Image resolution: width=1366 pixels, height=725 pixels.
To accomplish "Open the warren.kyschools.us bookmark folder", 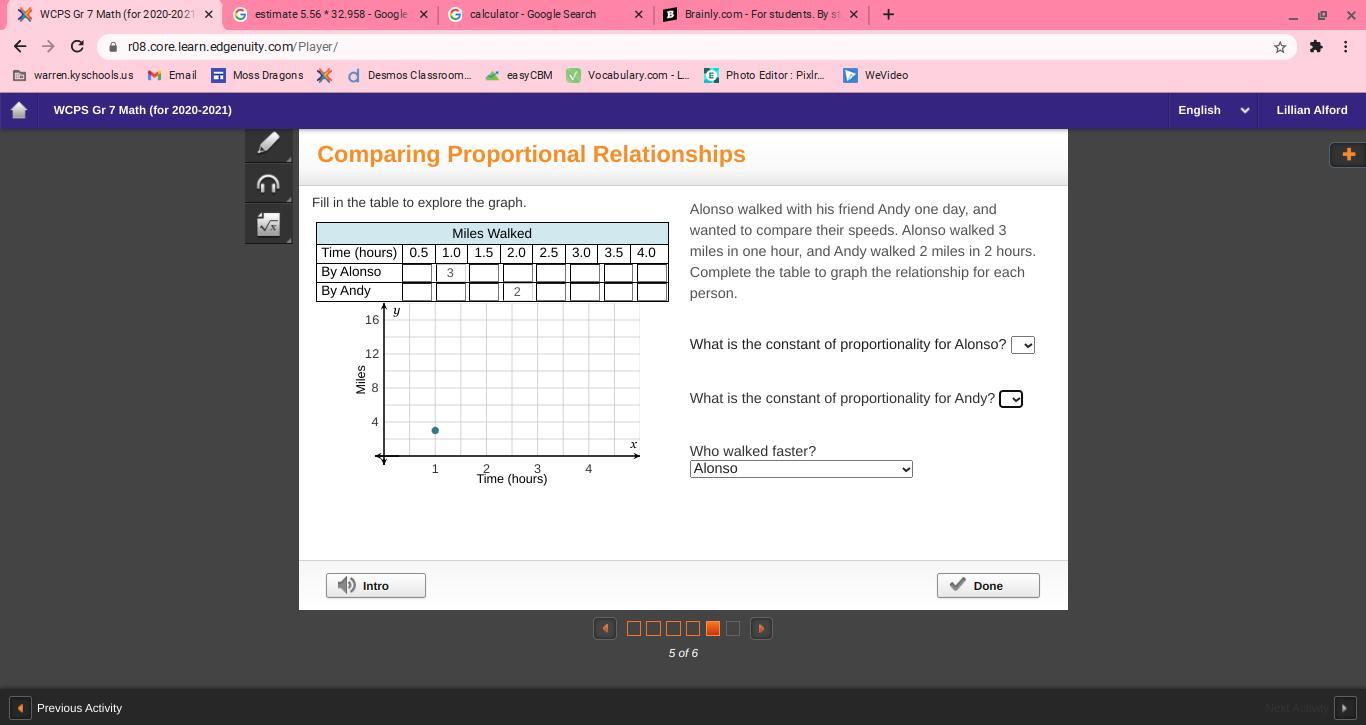I will point(73,75).
